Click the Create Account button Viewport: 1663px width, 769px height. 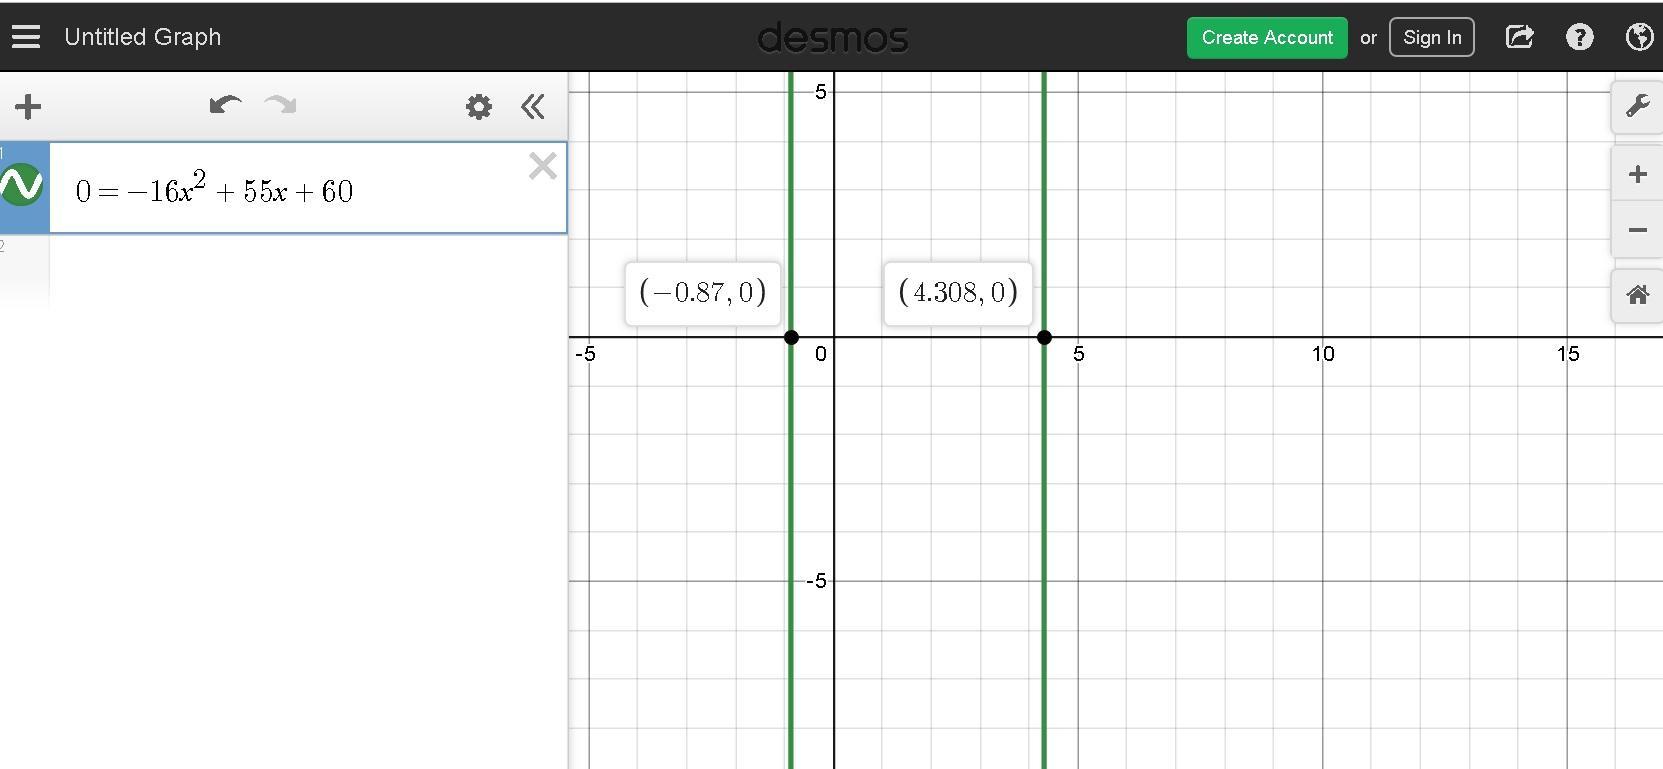tap(1267, 37)
